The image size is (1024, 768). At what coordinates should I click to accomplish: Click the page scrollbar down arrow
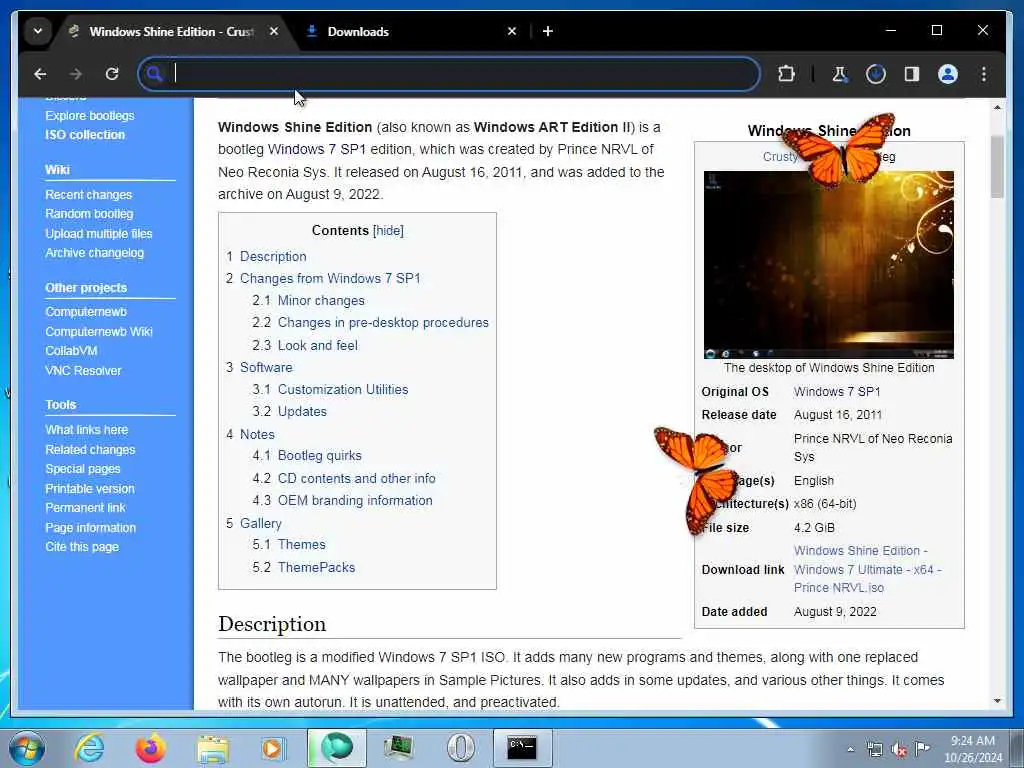tap(997, 701)
